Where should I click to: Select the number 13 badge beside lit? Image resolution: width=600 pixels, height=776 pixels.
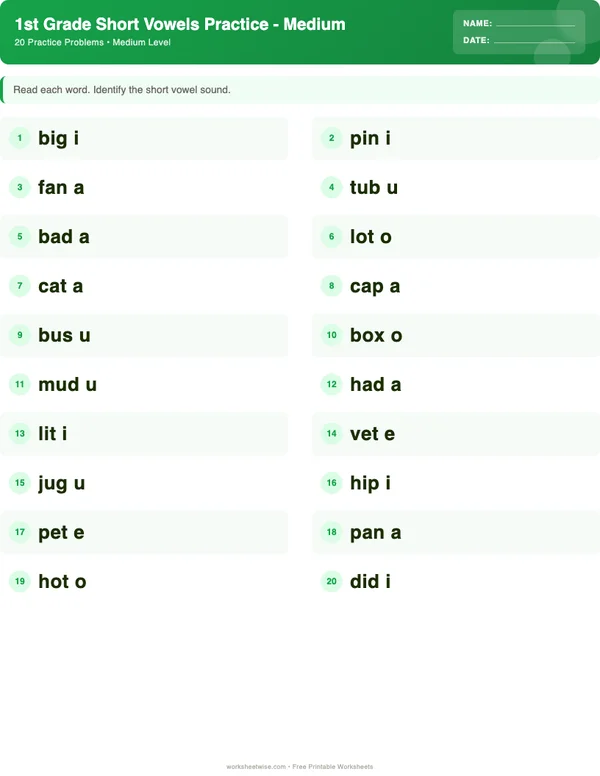pos(19,434)
